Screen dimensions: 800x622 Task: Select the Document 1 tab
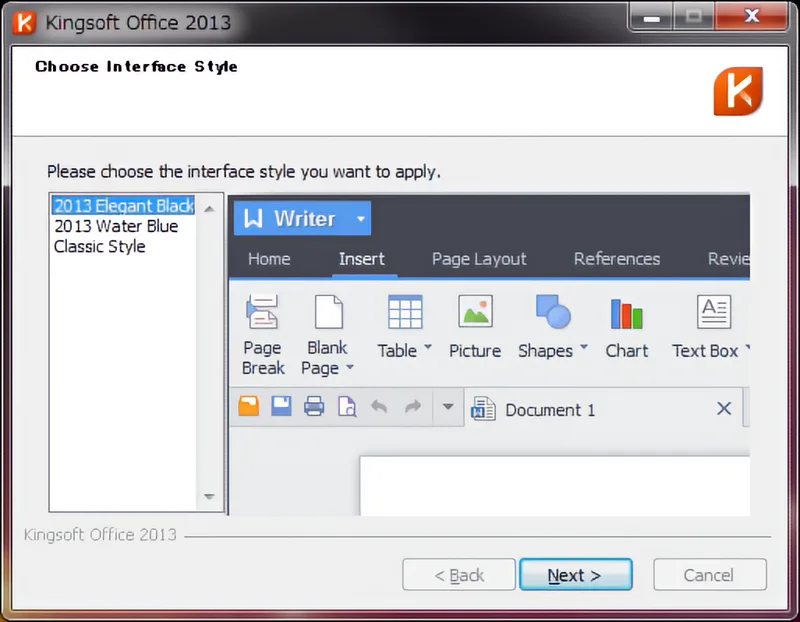pyautogui.click(x=604, y=409)
